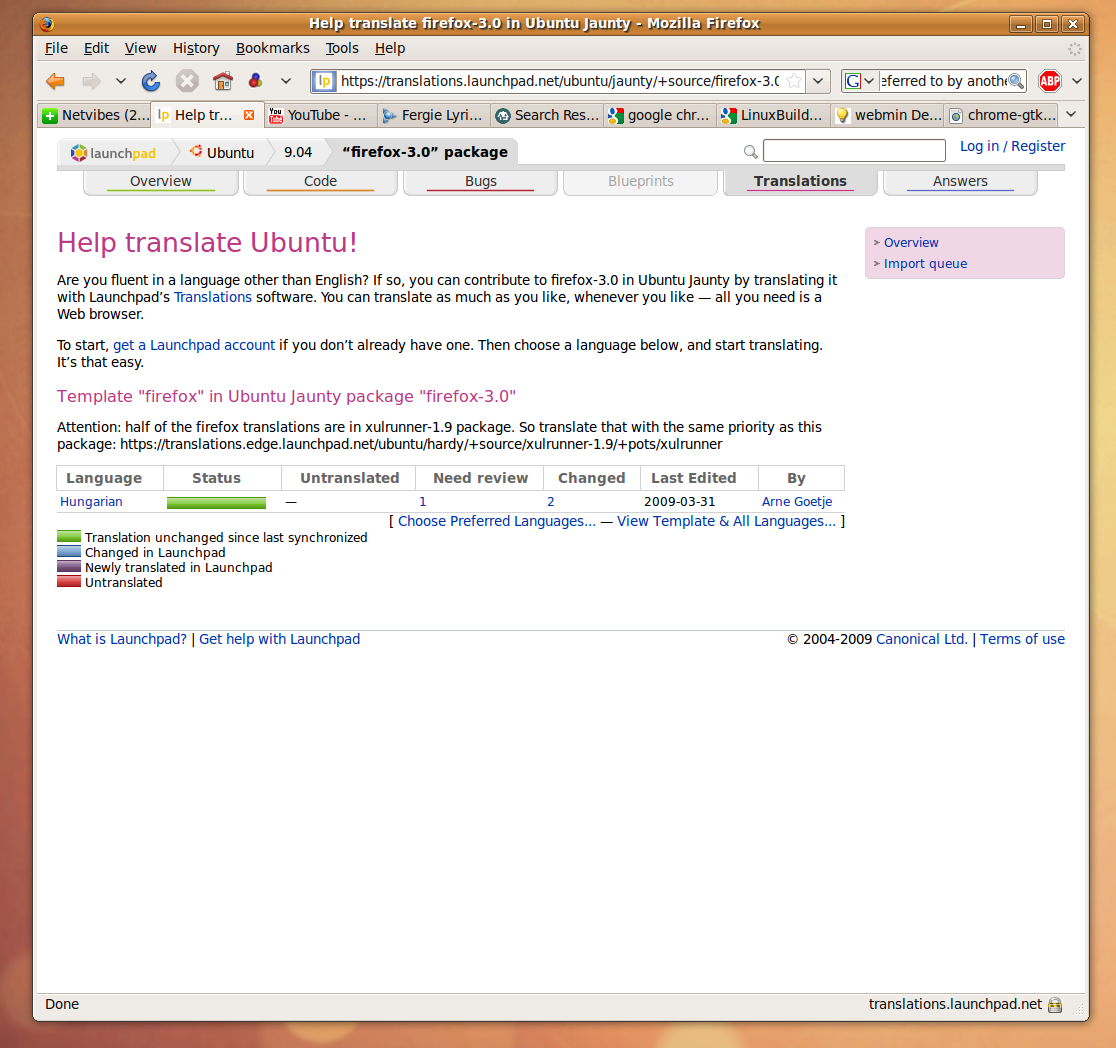Viewport: 1116px width, 1048px height.
Task: Click the padlock security icon in status bar
Action: 1055,1005
